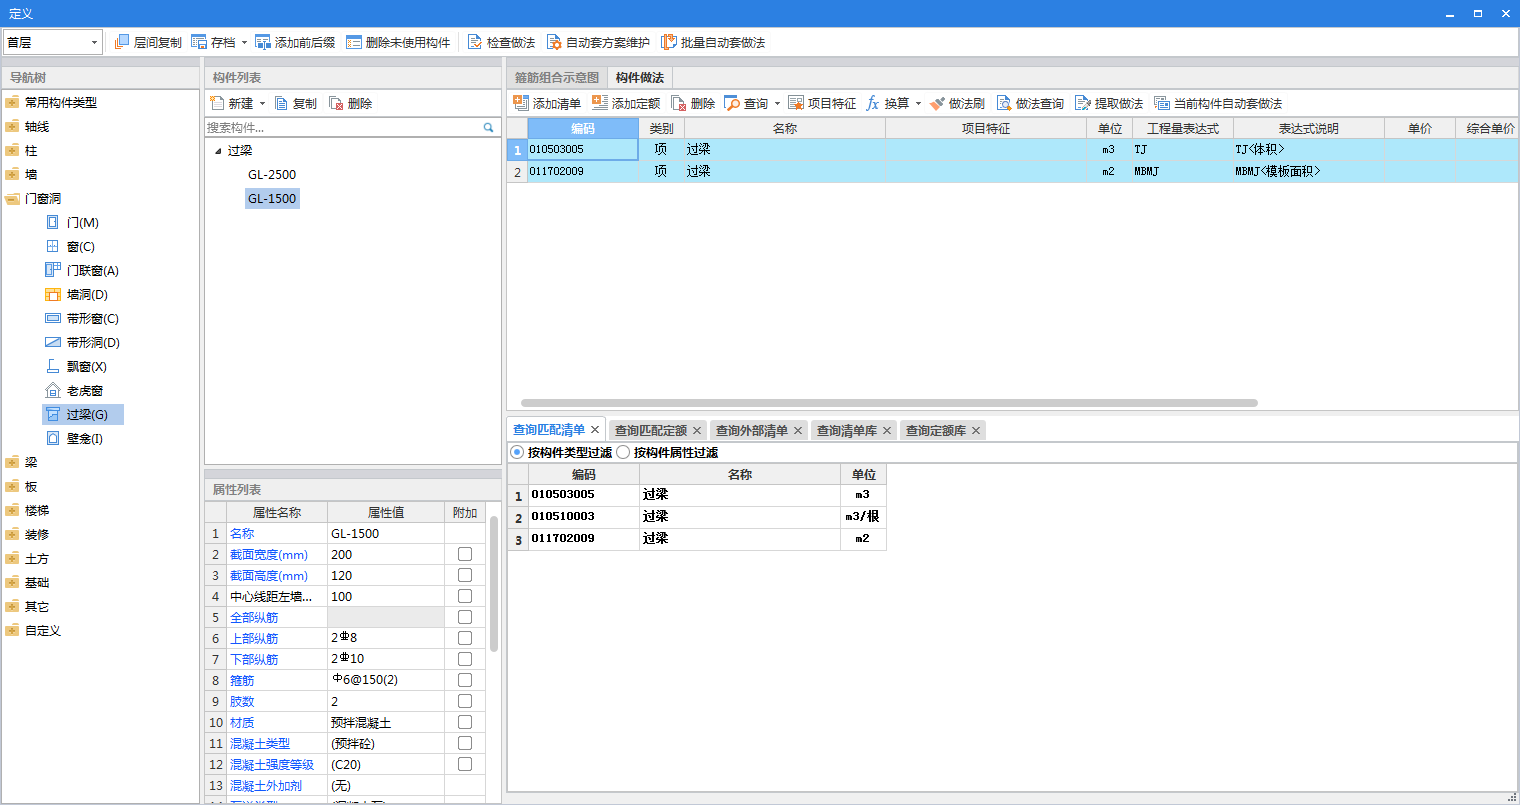The height and width of the screenshot is (805, 1520).
Task: Tick the 附加 checkbox for 截面高度(mm)
Action: point(465,575)
